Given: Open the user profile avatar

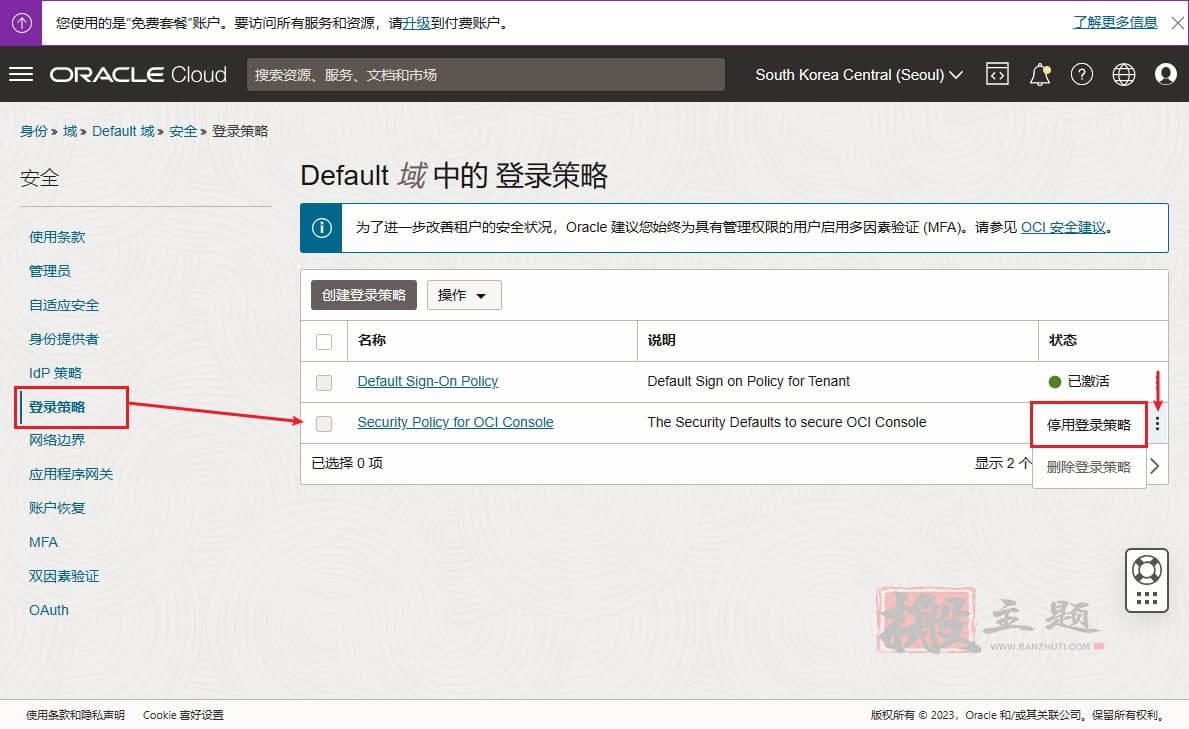Looking at the screenshot, I should point(1165,74).
